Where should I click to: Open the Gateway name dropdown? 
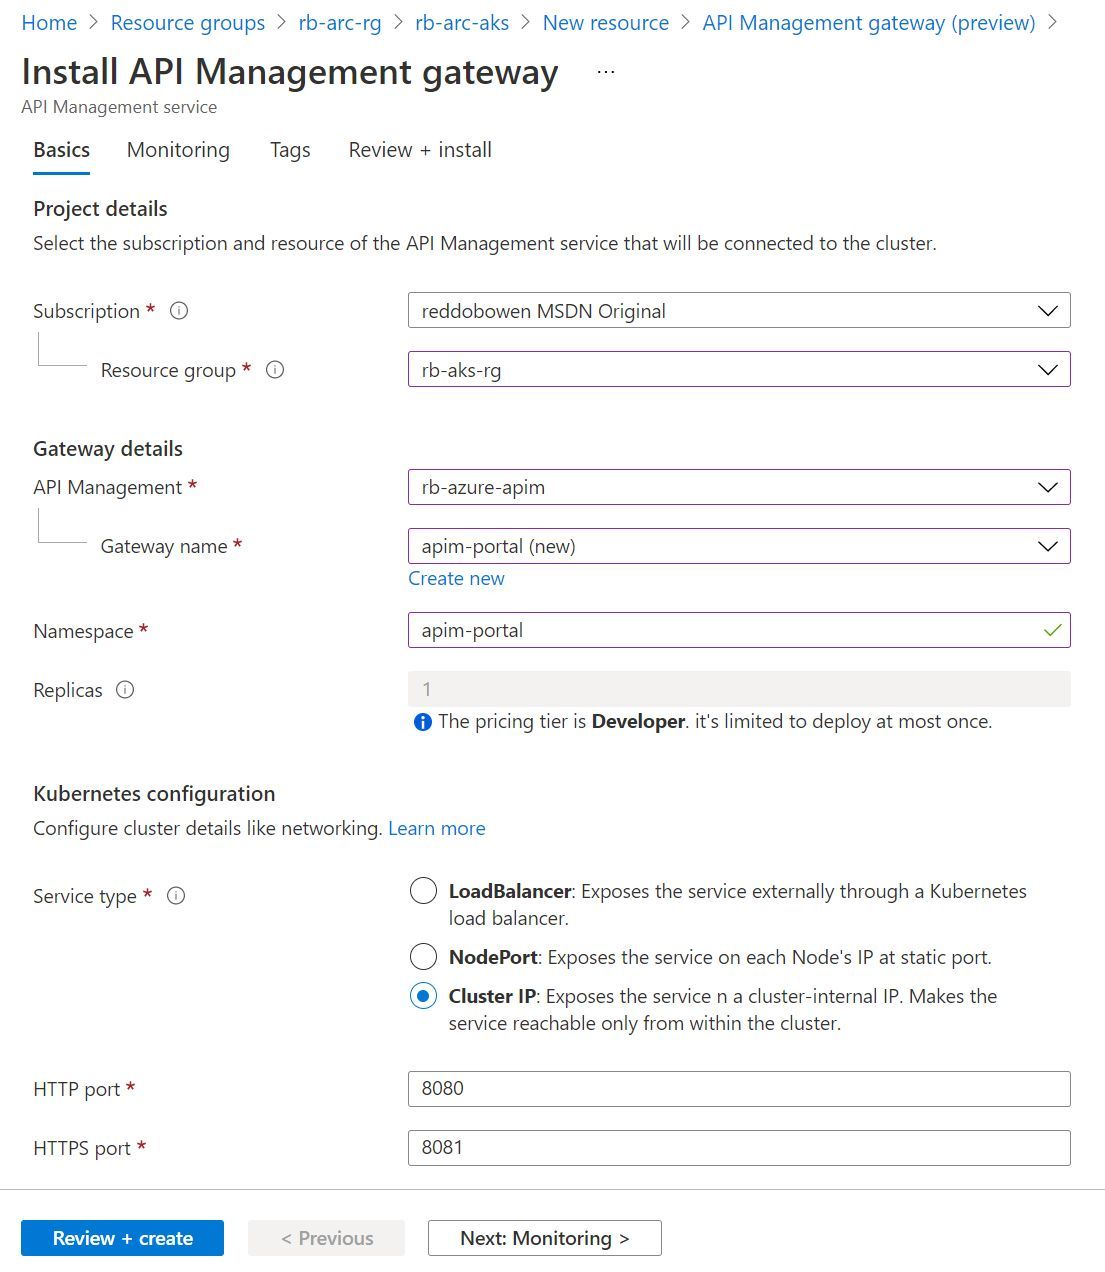(x=1046, y=546)
